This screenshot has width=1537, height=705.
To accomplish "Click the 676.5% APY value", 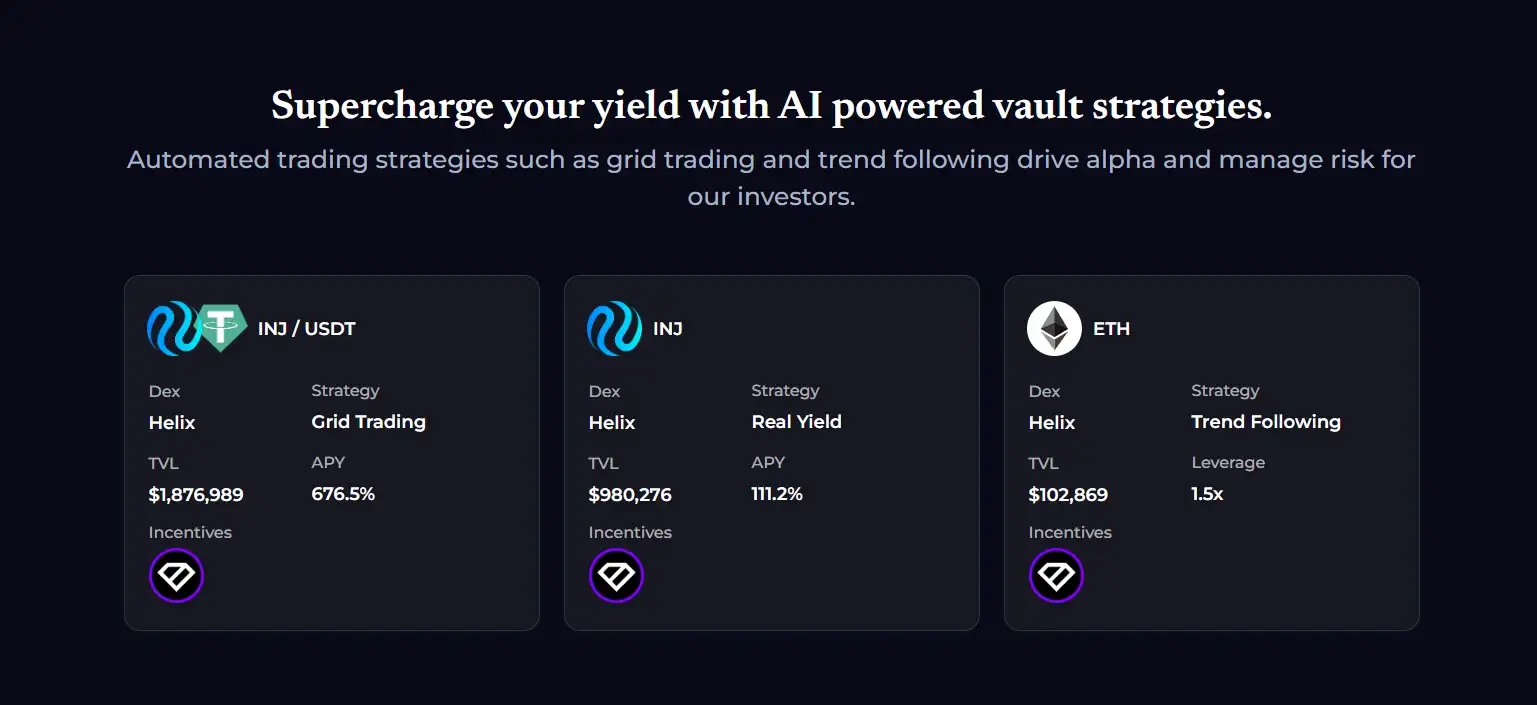I will (x=343, y=494).
